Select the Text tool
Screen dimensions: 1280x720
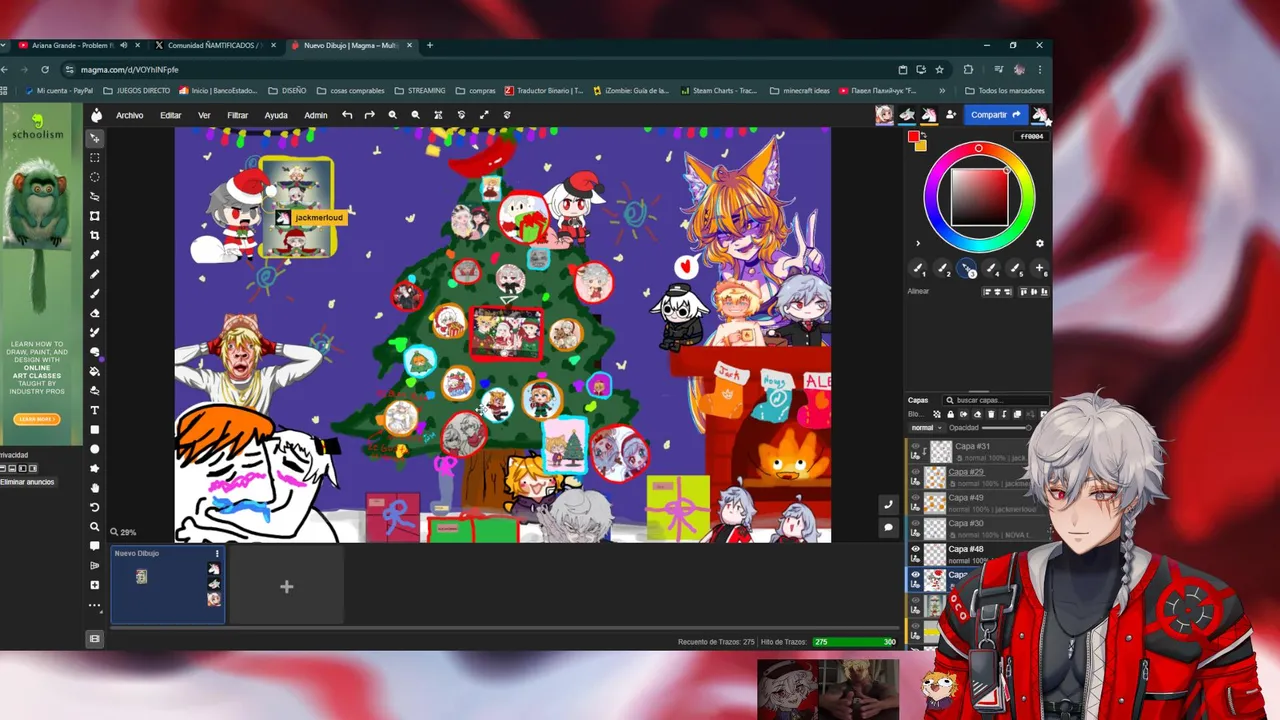(95, 410)
